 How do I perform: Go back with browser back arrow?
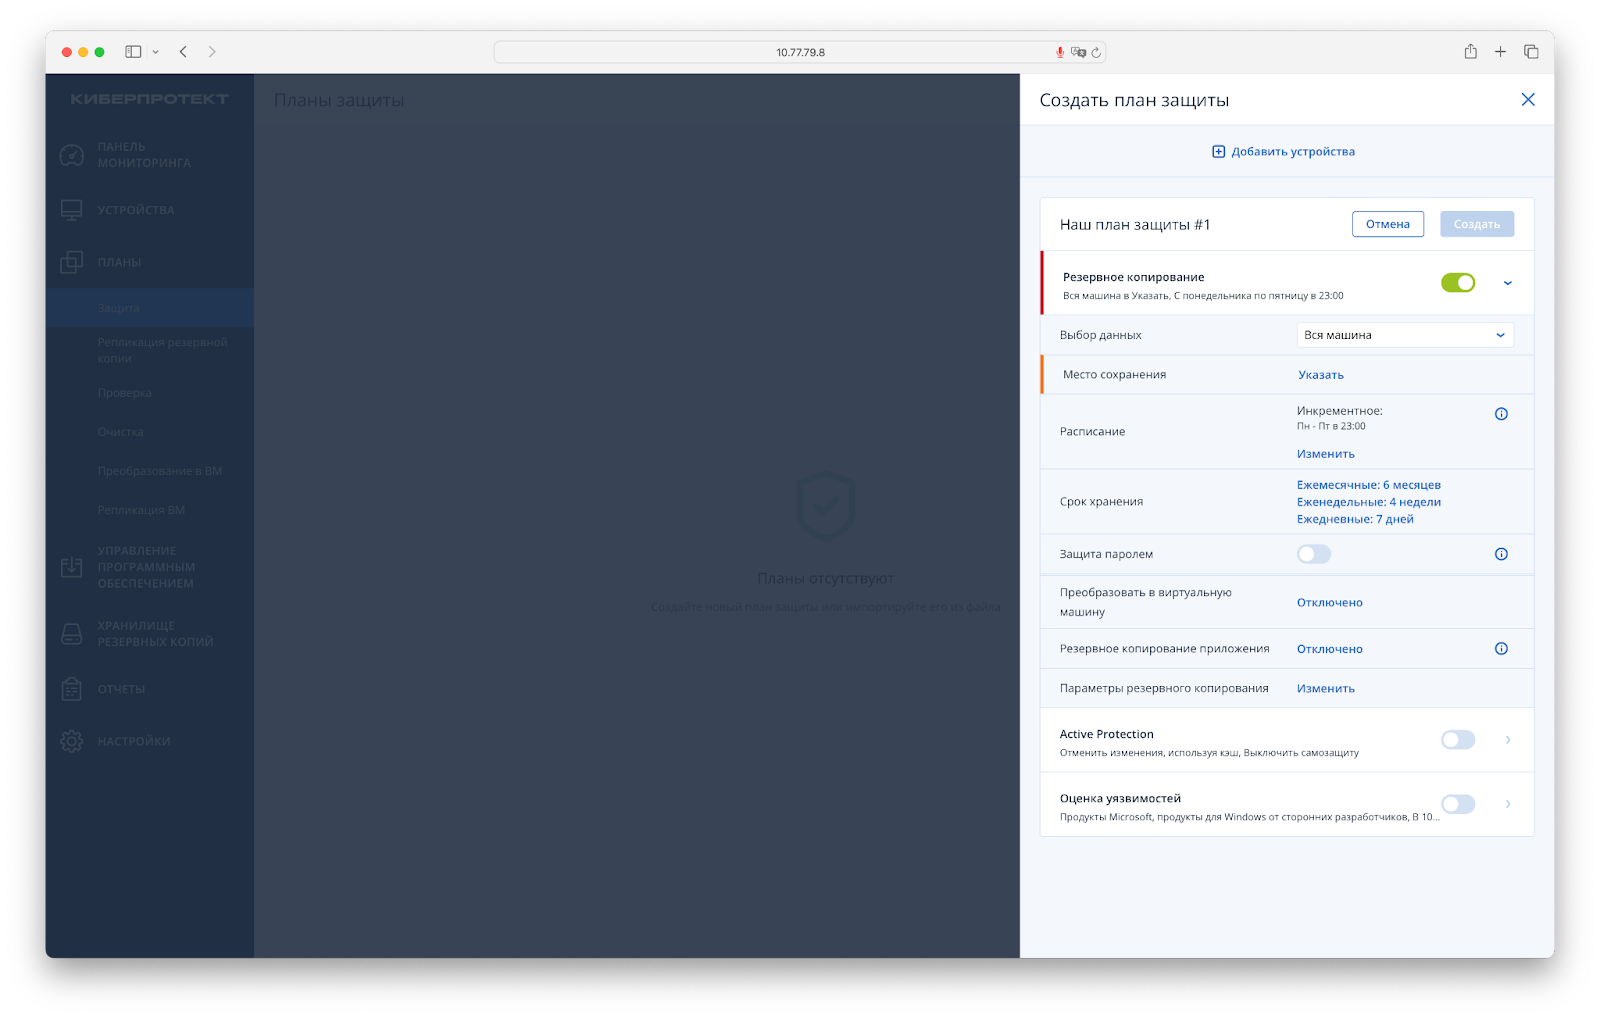tap(183, 52)
